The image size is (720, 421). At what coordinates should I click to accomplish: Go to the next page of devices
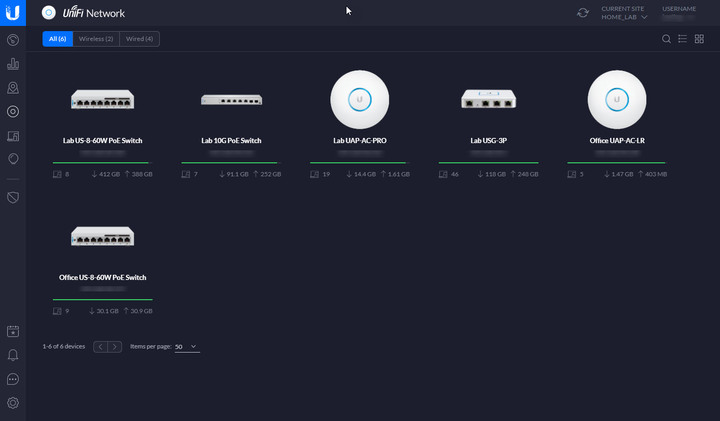tap(115, 347)
